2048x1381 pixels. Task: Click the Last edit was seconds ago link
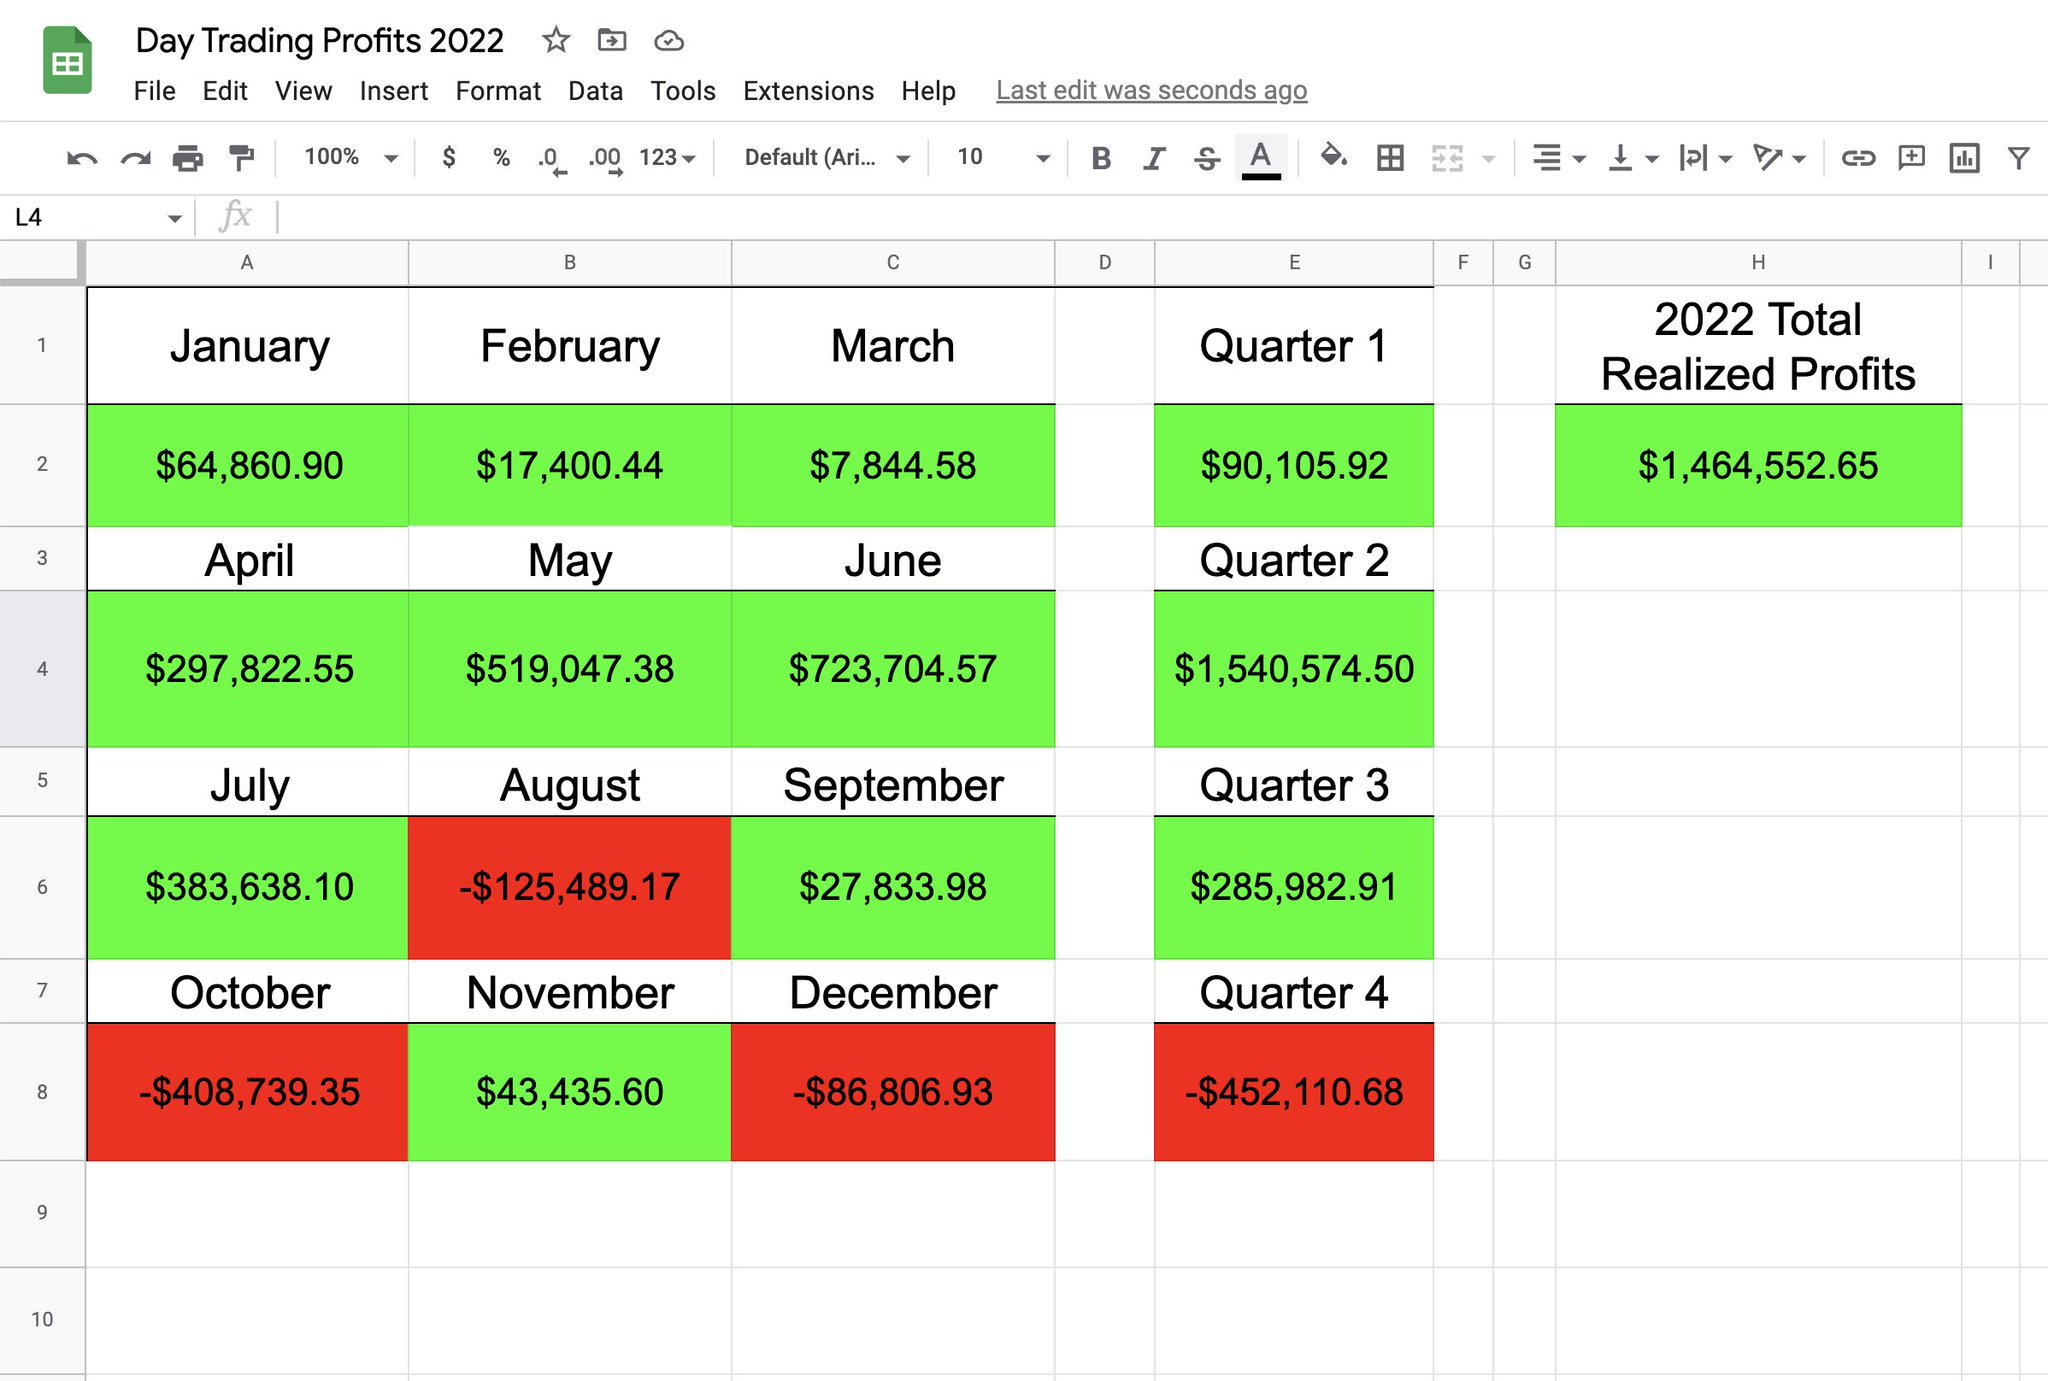(x=1150, y=91)
